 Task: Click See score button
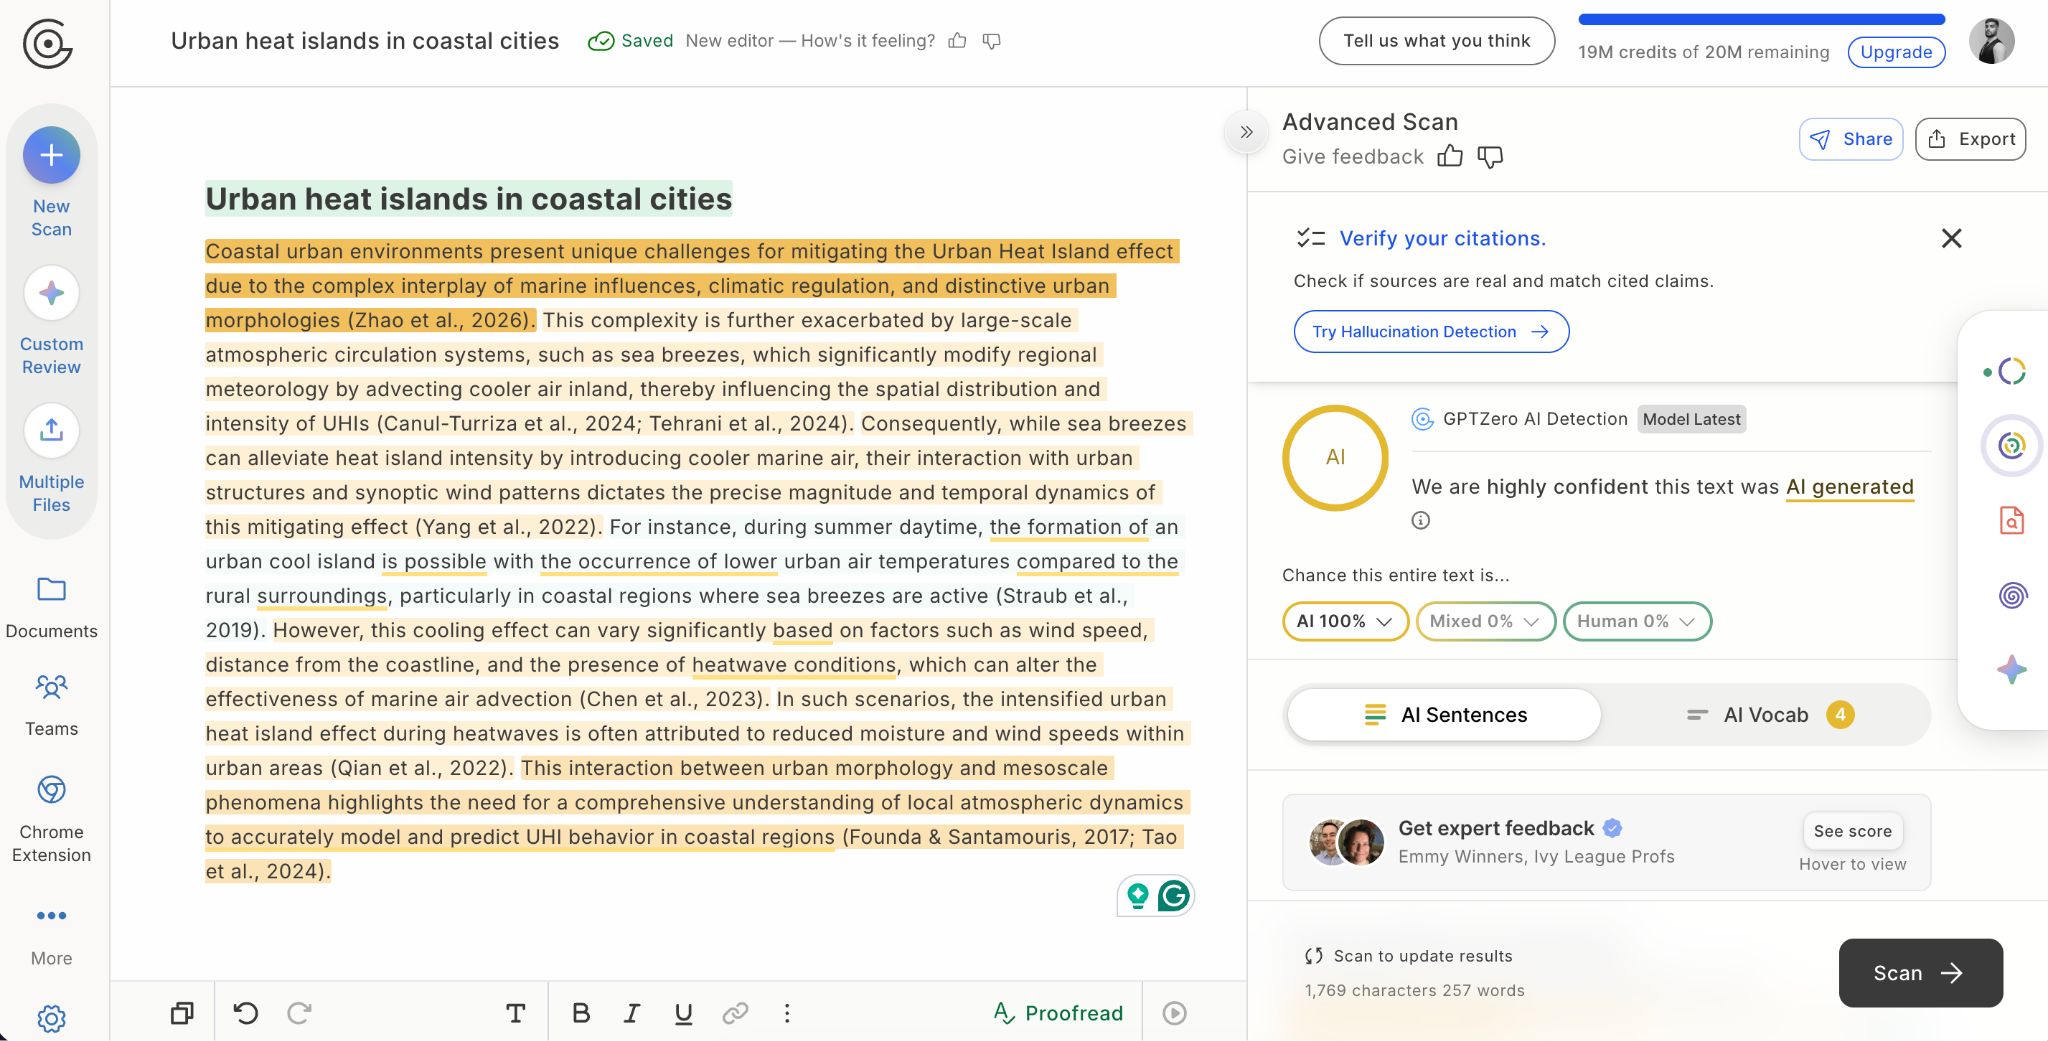tap(1852, 831)
